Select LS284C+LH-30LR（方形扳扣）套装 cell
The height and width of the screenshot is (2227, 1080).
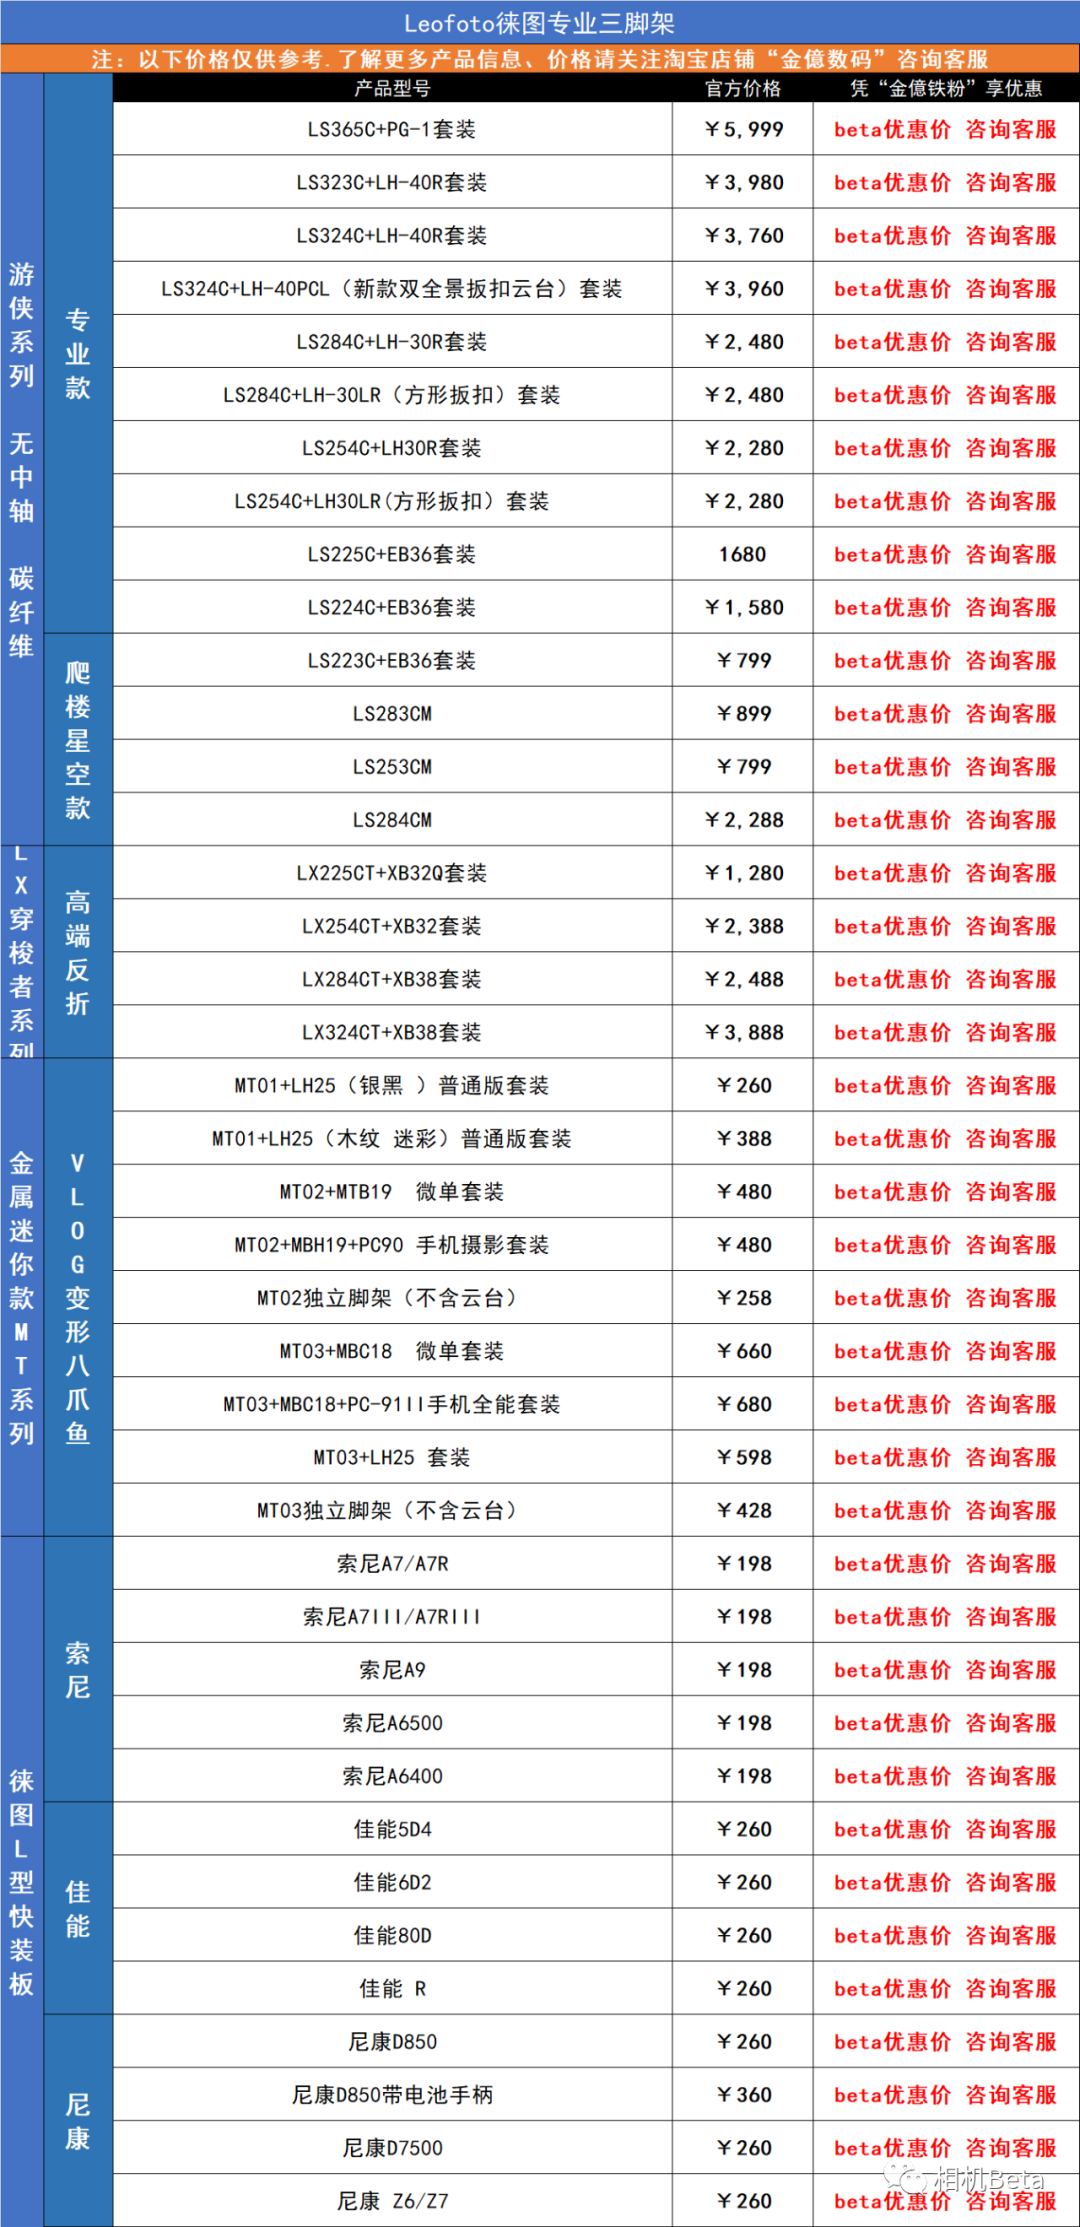[392, 394]
